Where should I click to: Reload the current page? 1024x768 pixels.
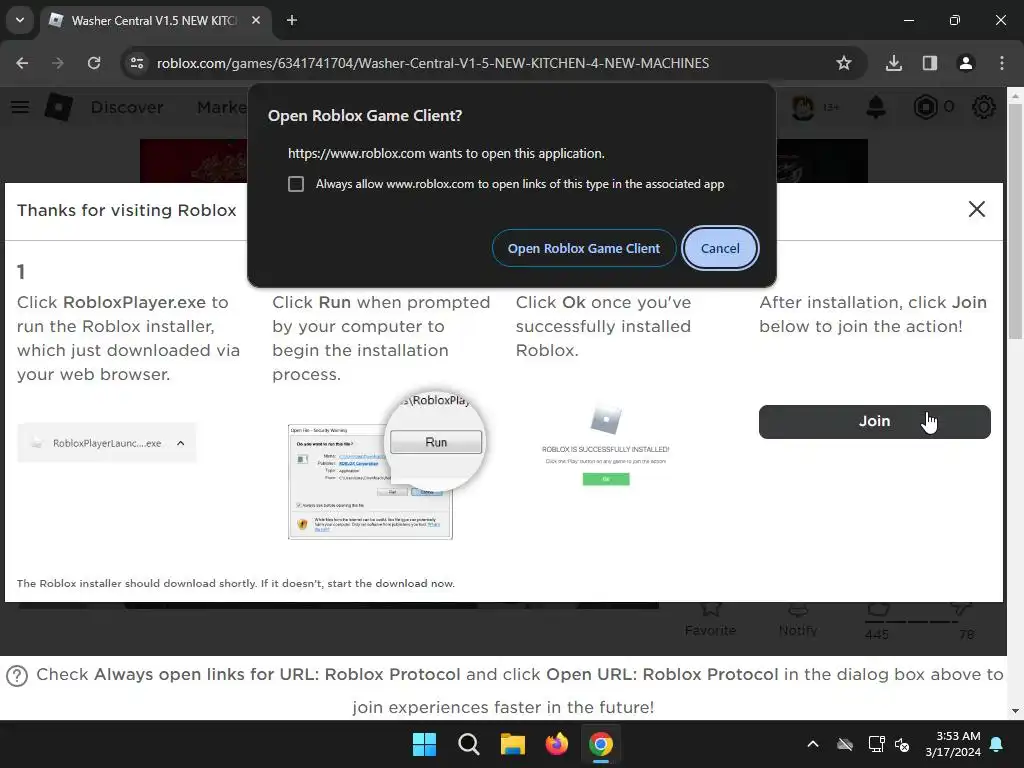[x=94, y=63]
